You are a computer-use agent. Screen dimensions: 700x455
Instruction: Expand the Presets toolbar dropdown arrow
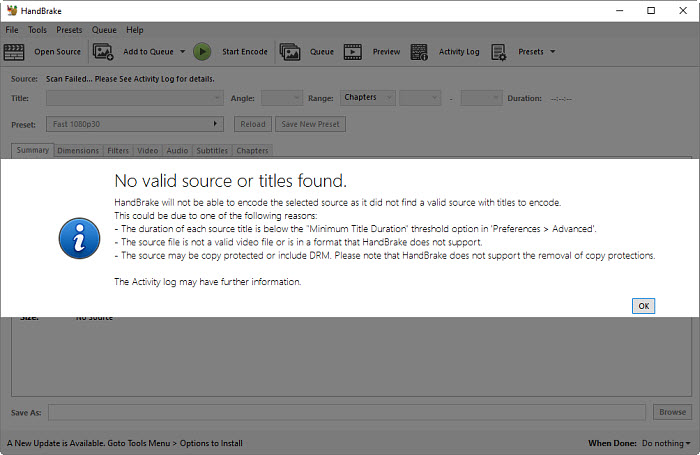click(553, 52)
